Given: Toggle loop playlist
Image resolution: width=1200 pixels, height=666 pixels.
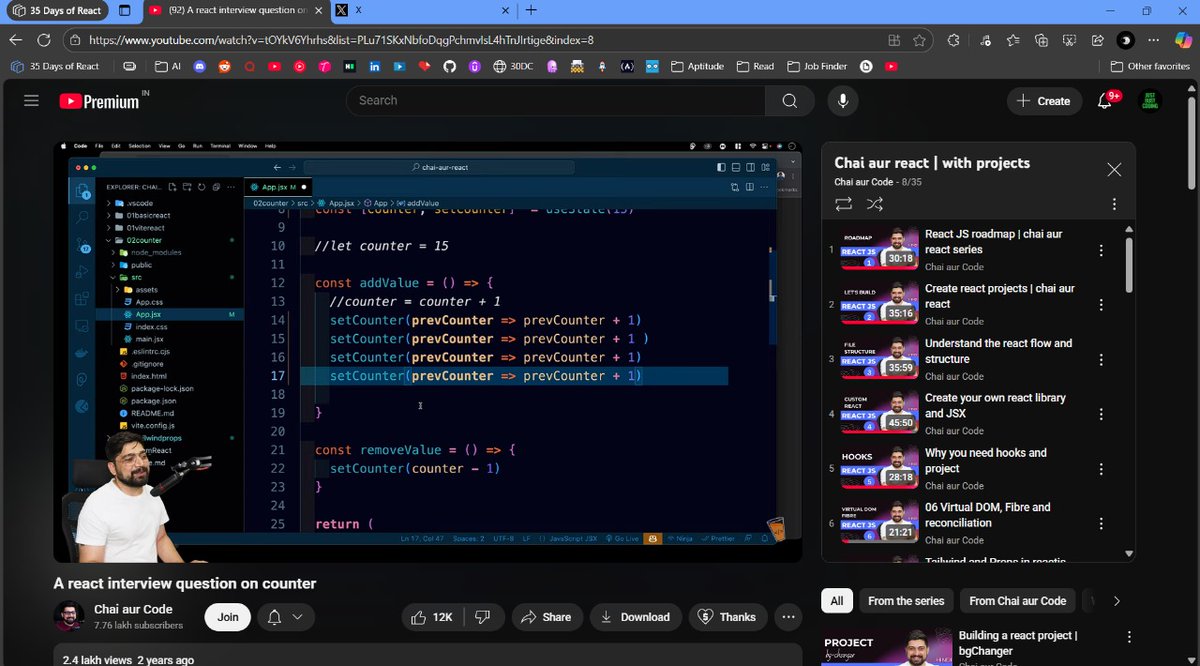Looking at the screenshot, I should (x=843, y=204).
